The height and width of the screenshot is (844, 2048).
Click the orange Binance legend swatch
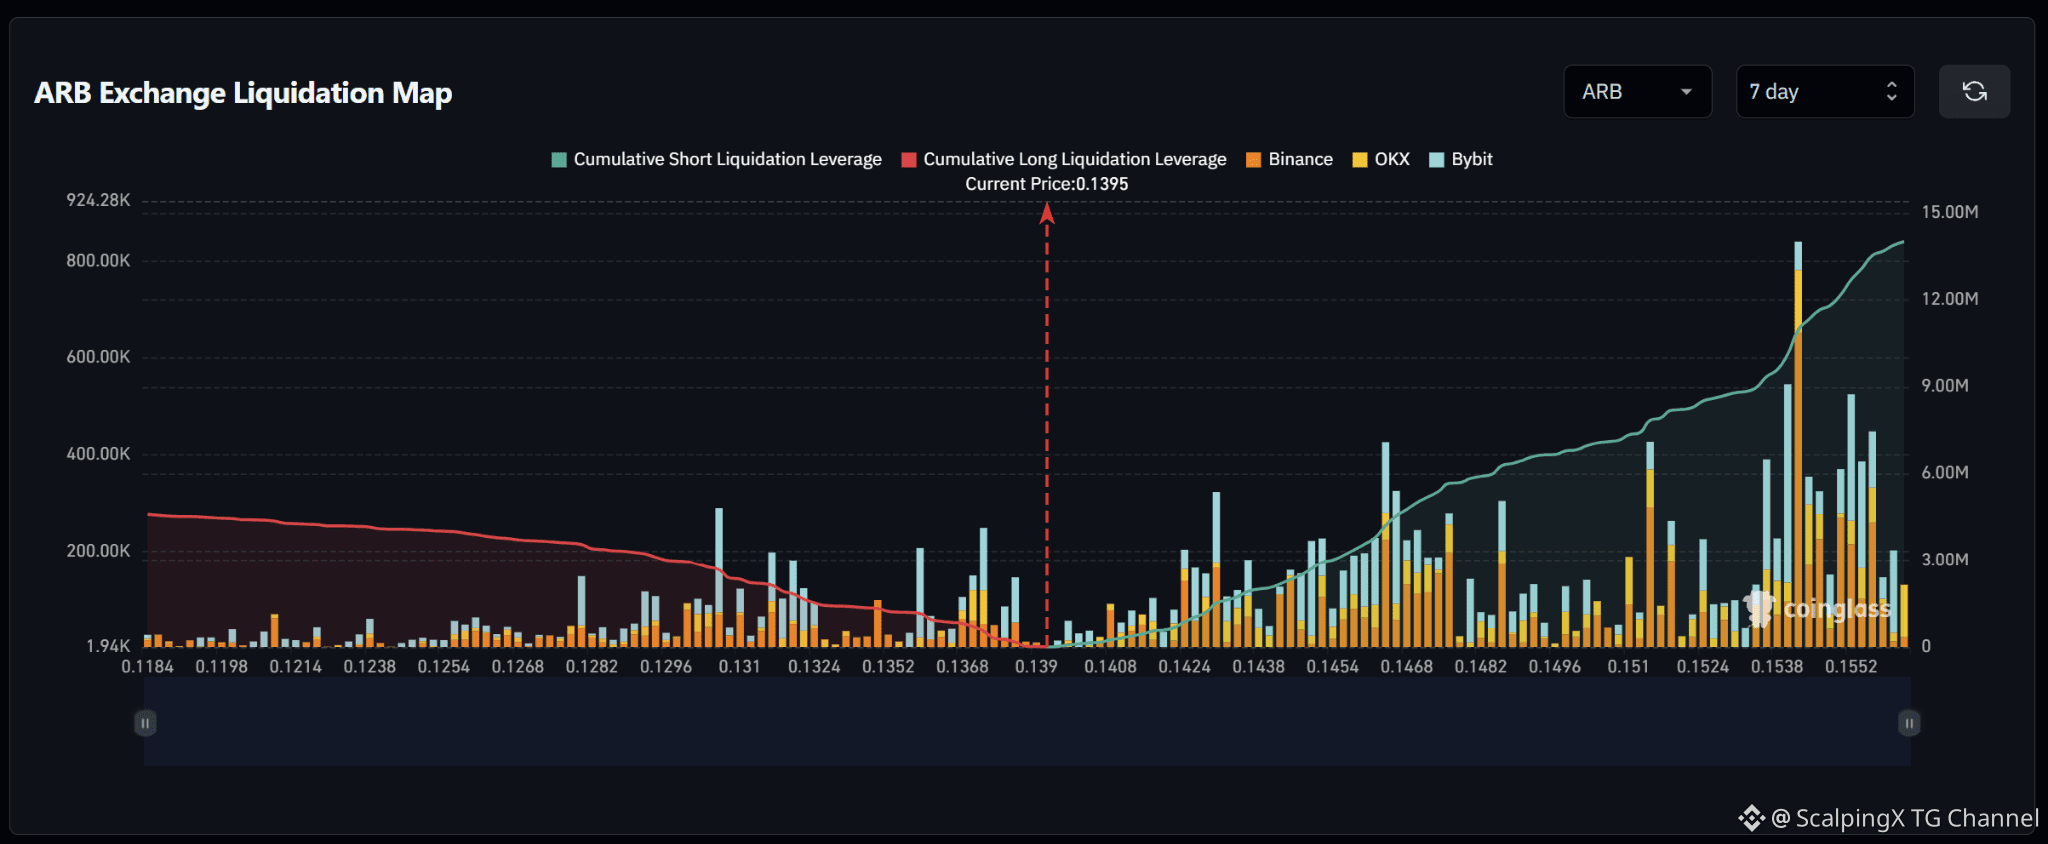pyautogui.click(x=1254, y=160)
